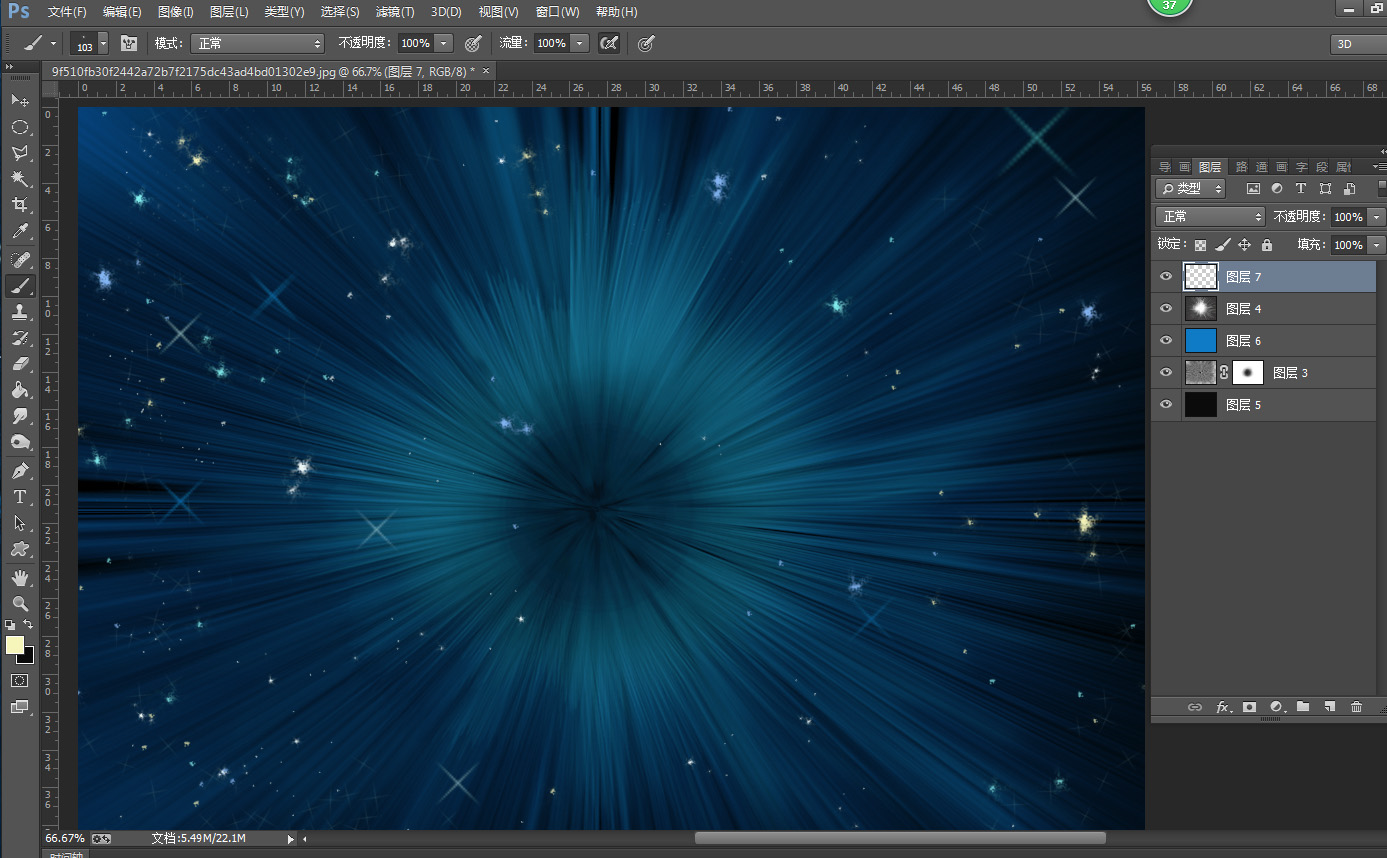The image size is (1387, 858).
Task: Hide 图层 7 using its eye icon
Action: pos(1166,277)
